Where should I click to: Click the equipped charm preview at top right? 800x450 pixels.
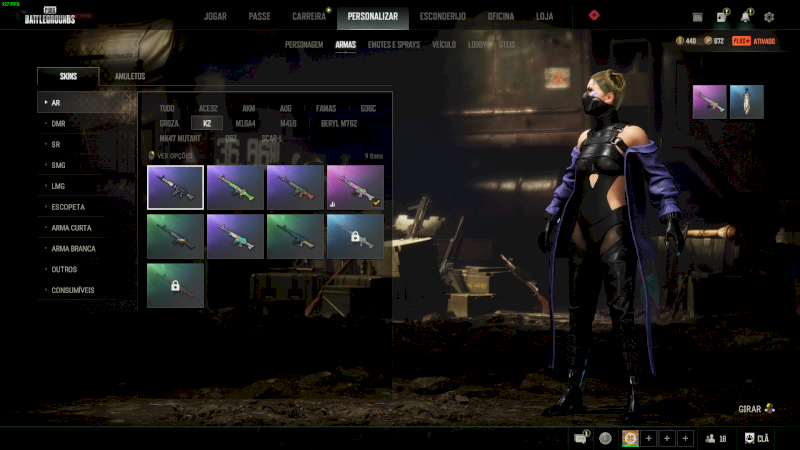pyautogui.click(x=746, y=102)
